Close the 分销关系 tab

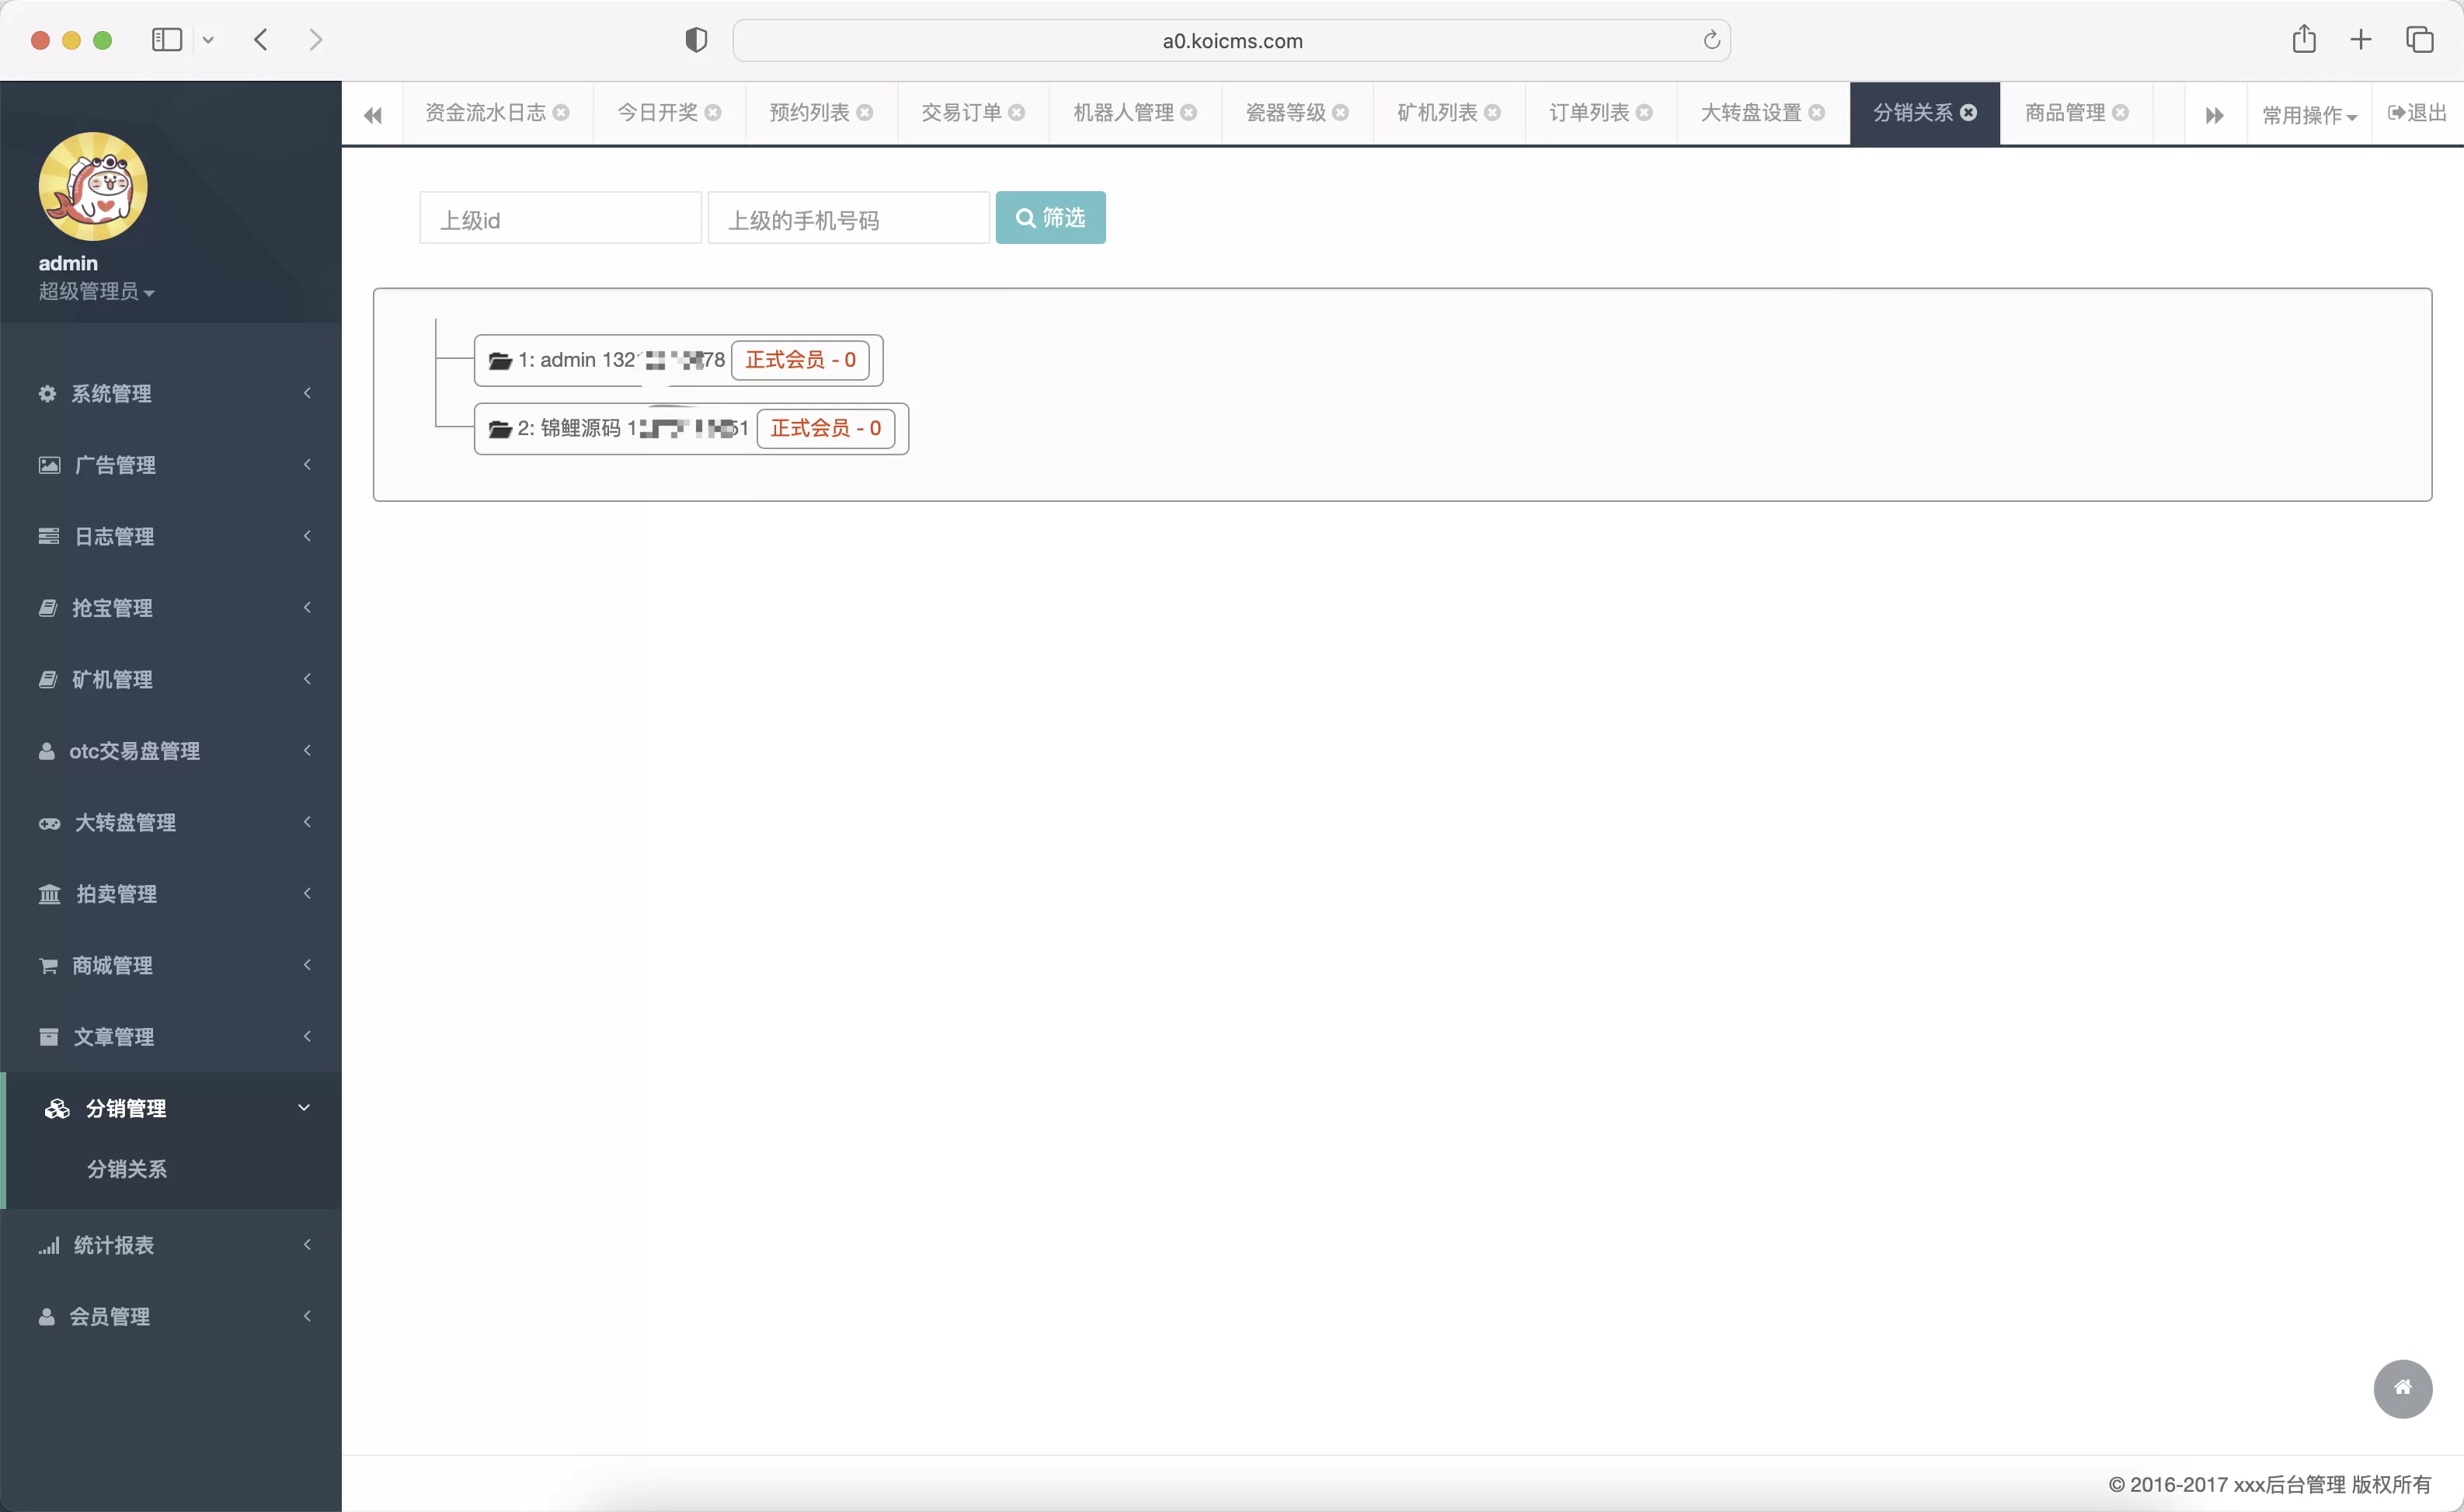tap(1968, 113)
